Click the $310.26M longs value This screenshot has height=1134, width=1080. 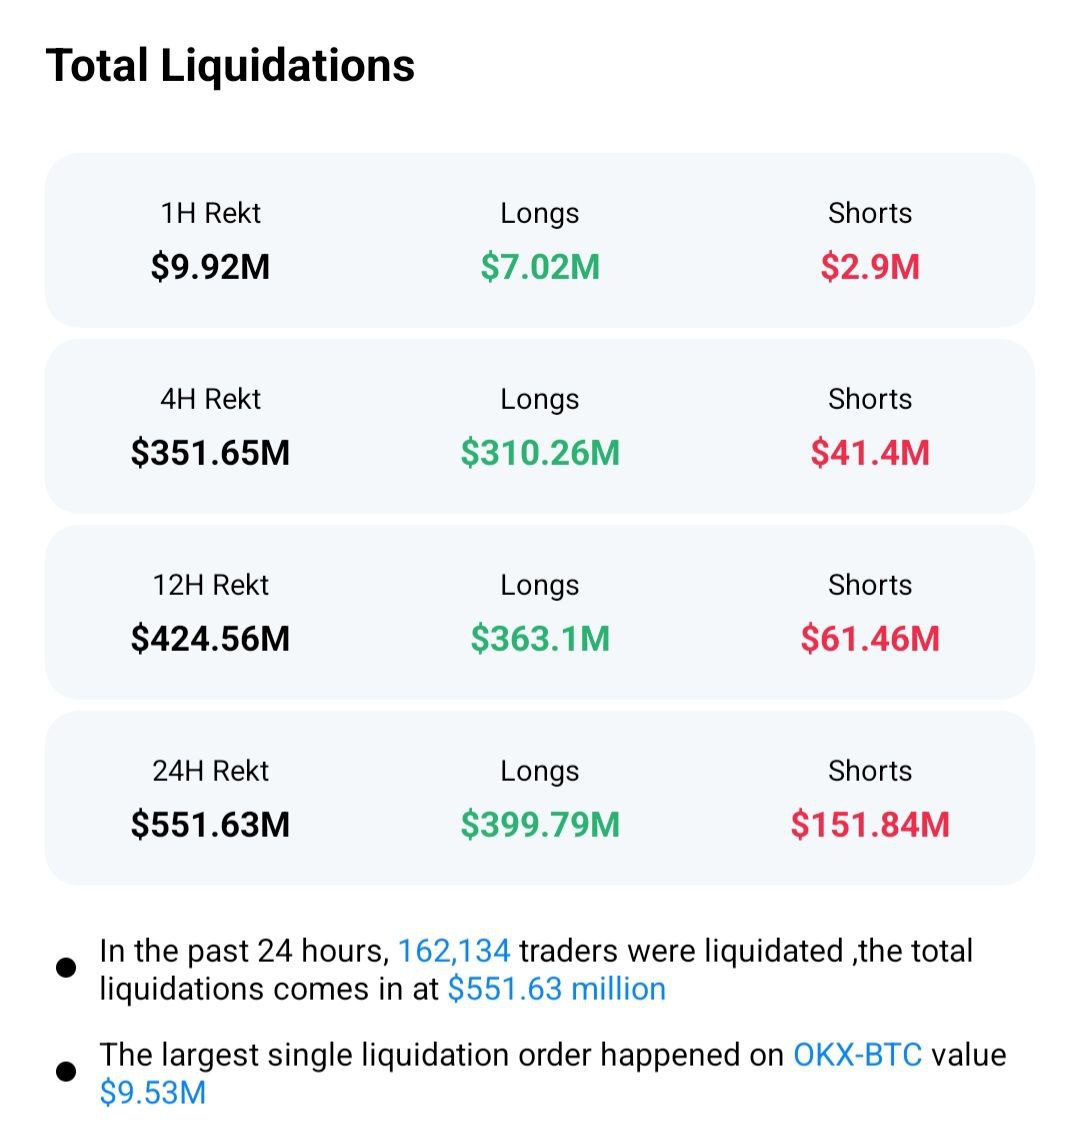(x=540, y=453)
